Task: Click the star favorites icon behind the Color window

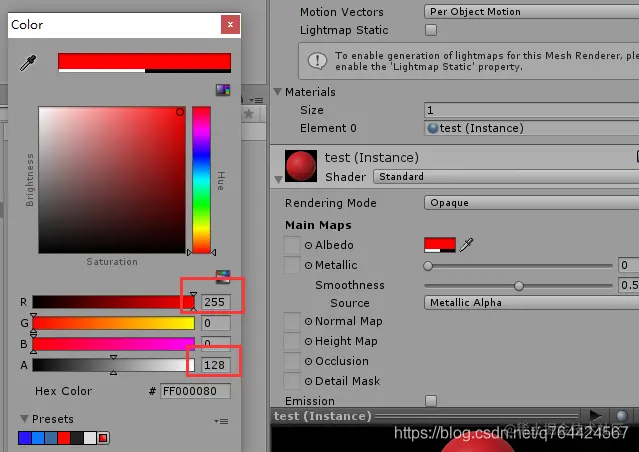Action: (249, 113)
